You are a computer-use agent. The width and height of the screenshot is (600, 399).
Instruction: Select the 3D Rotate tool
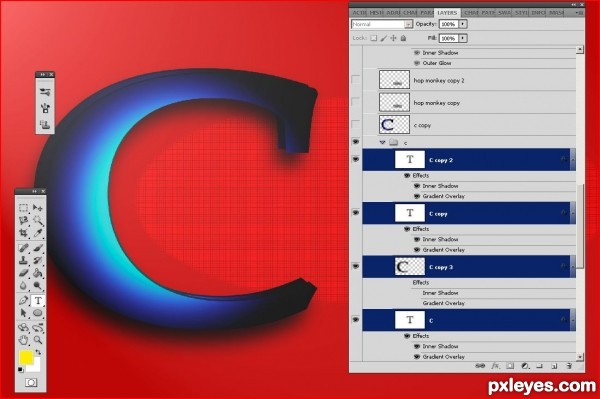(24, 327)
